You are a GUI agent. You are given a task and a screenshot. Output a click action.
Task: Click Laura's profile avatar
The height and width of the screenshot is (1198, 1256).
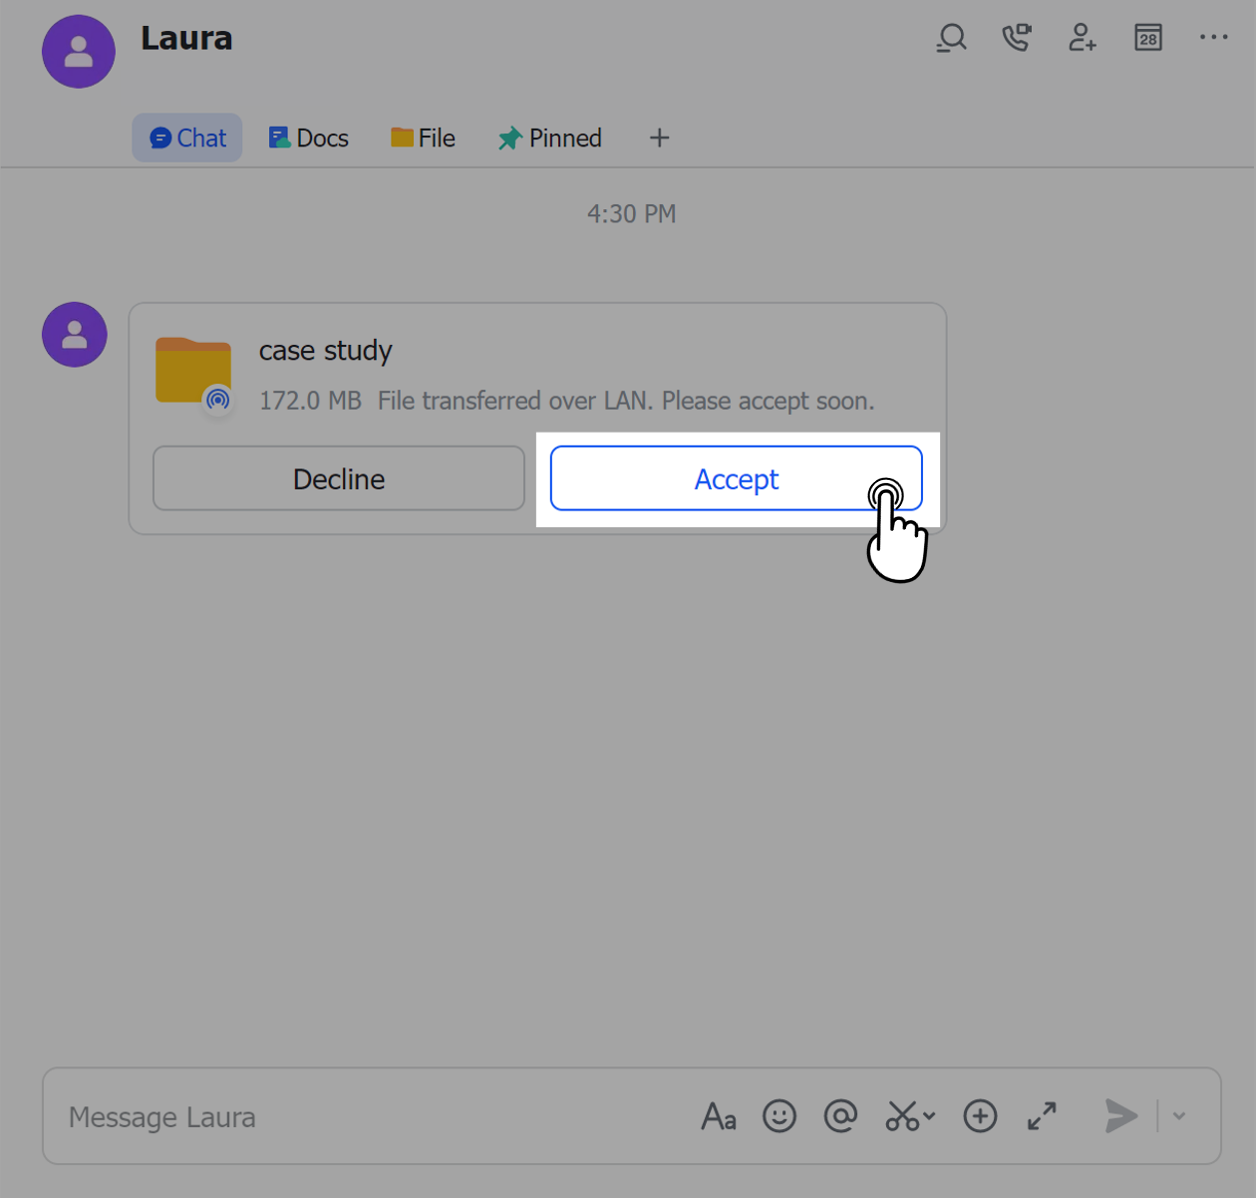78,51
